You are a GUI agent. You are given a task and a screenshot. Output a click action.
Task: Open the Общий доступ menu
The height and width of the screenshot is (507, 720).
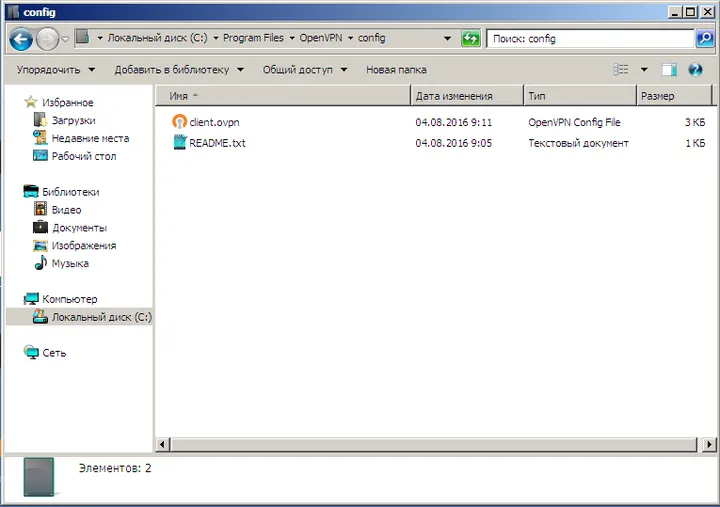click(x=305, y=70)
